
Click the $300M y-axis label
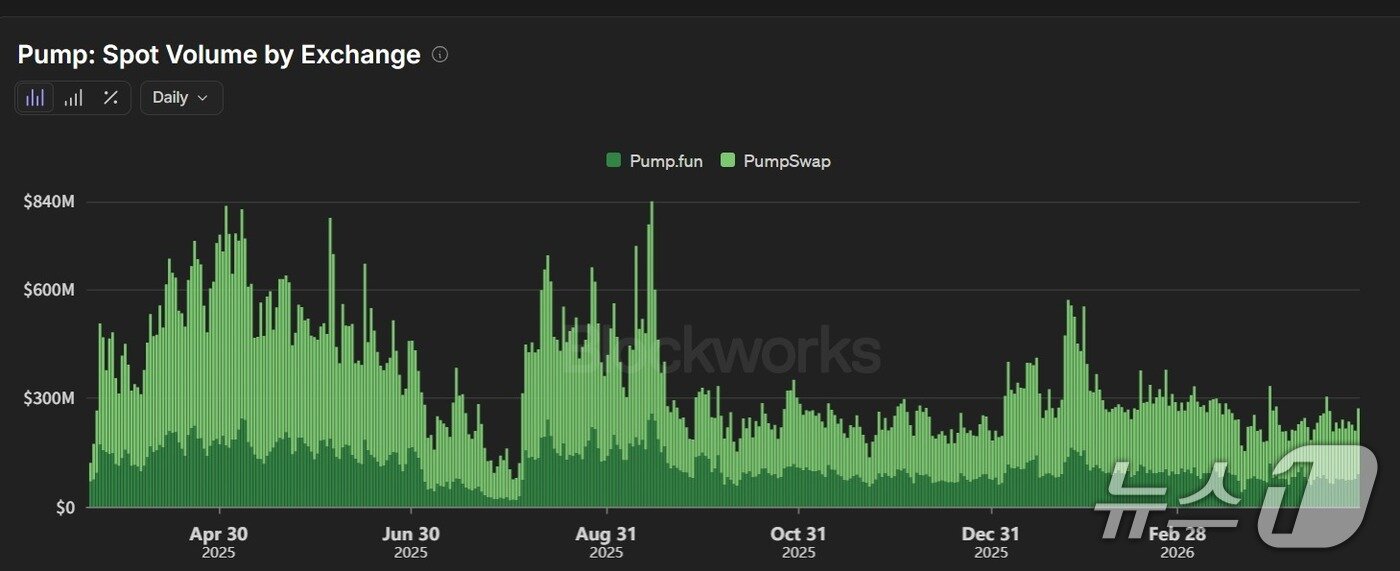coord(49,399)
